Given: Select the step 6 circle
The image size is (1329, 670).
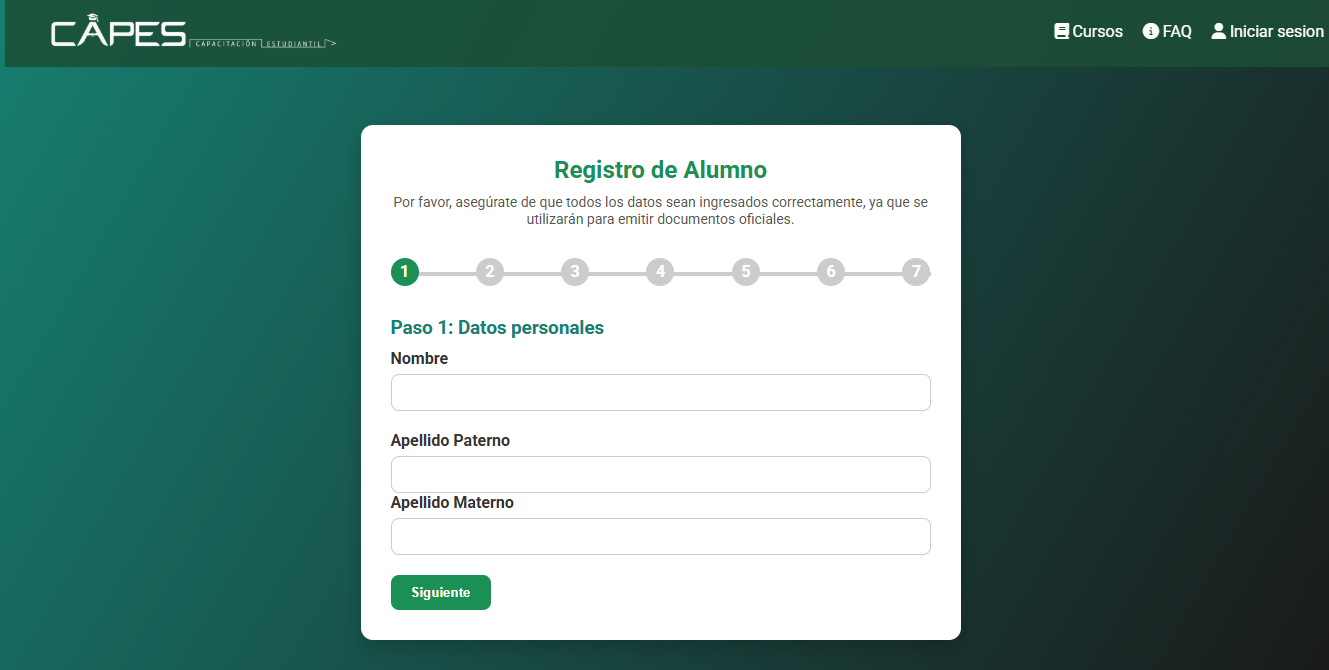Looking at the screenshot, I should (x=830, y=271).
